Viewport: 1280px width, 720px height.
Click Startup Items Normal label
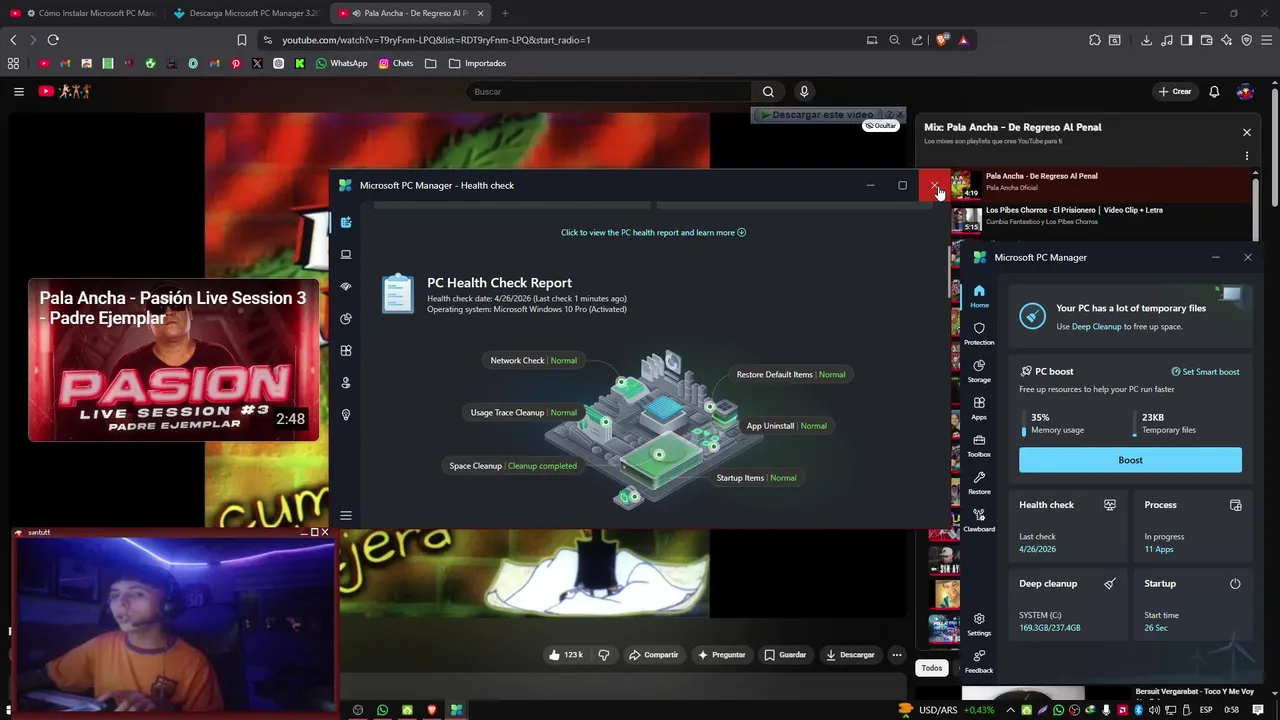click(x=756, y=478)
